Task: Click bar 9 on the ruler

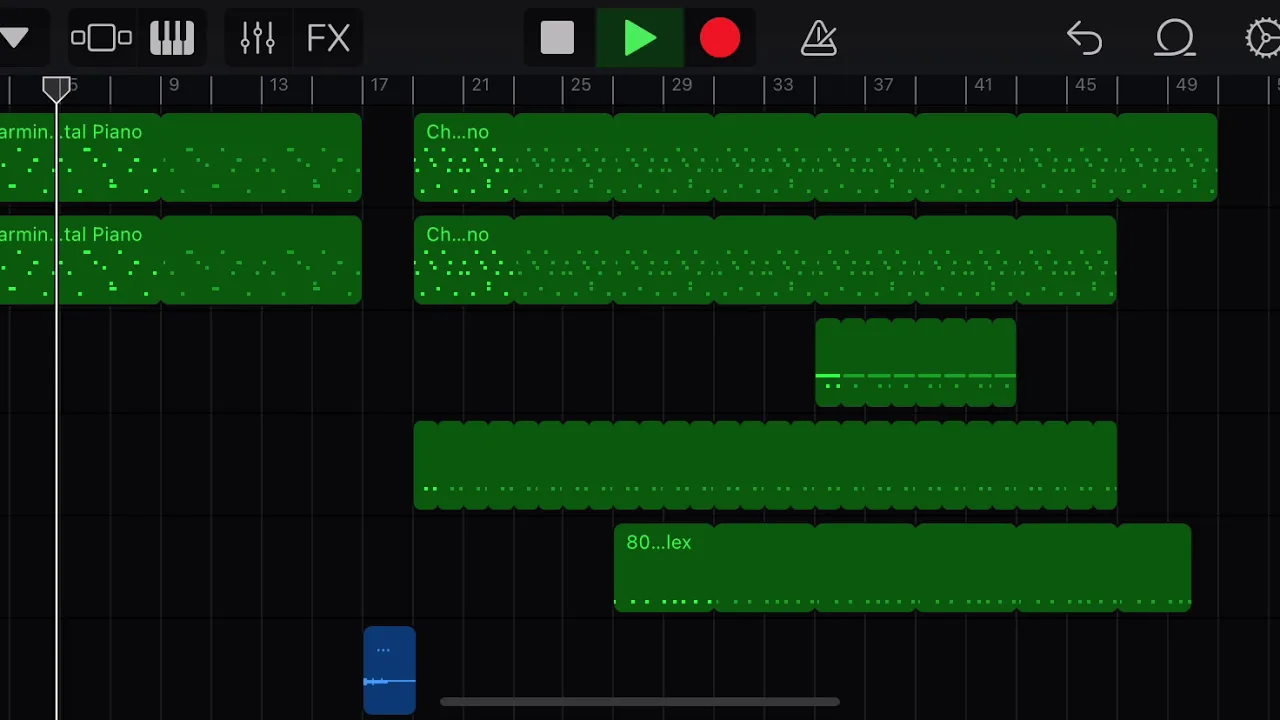Action: click(174, 85)
